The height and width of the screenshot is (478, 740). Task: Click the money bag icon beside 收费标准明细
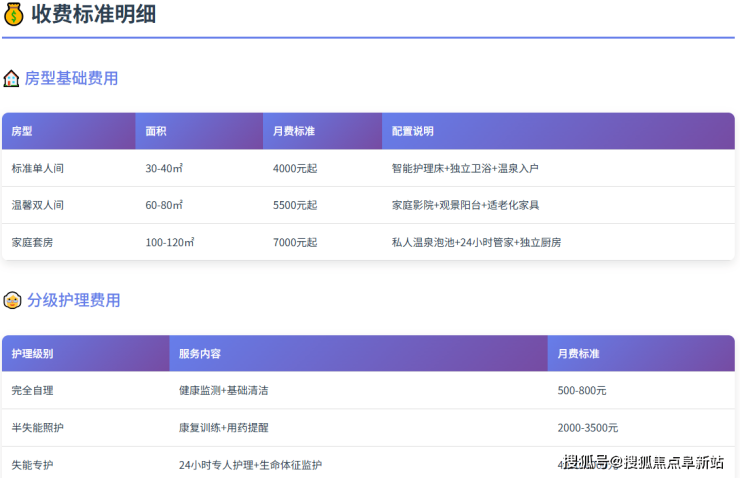tap(14, 15)
